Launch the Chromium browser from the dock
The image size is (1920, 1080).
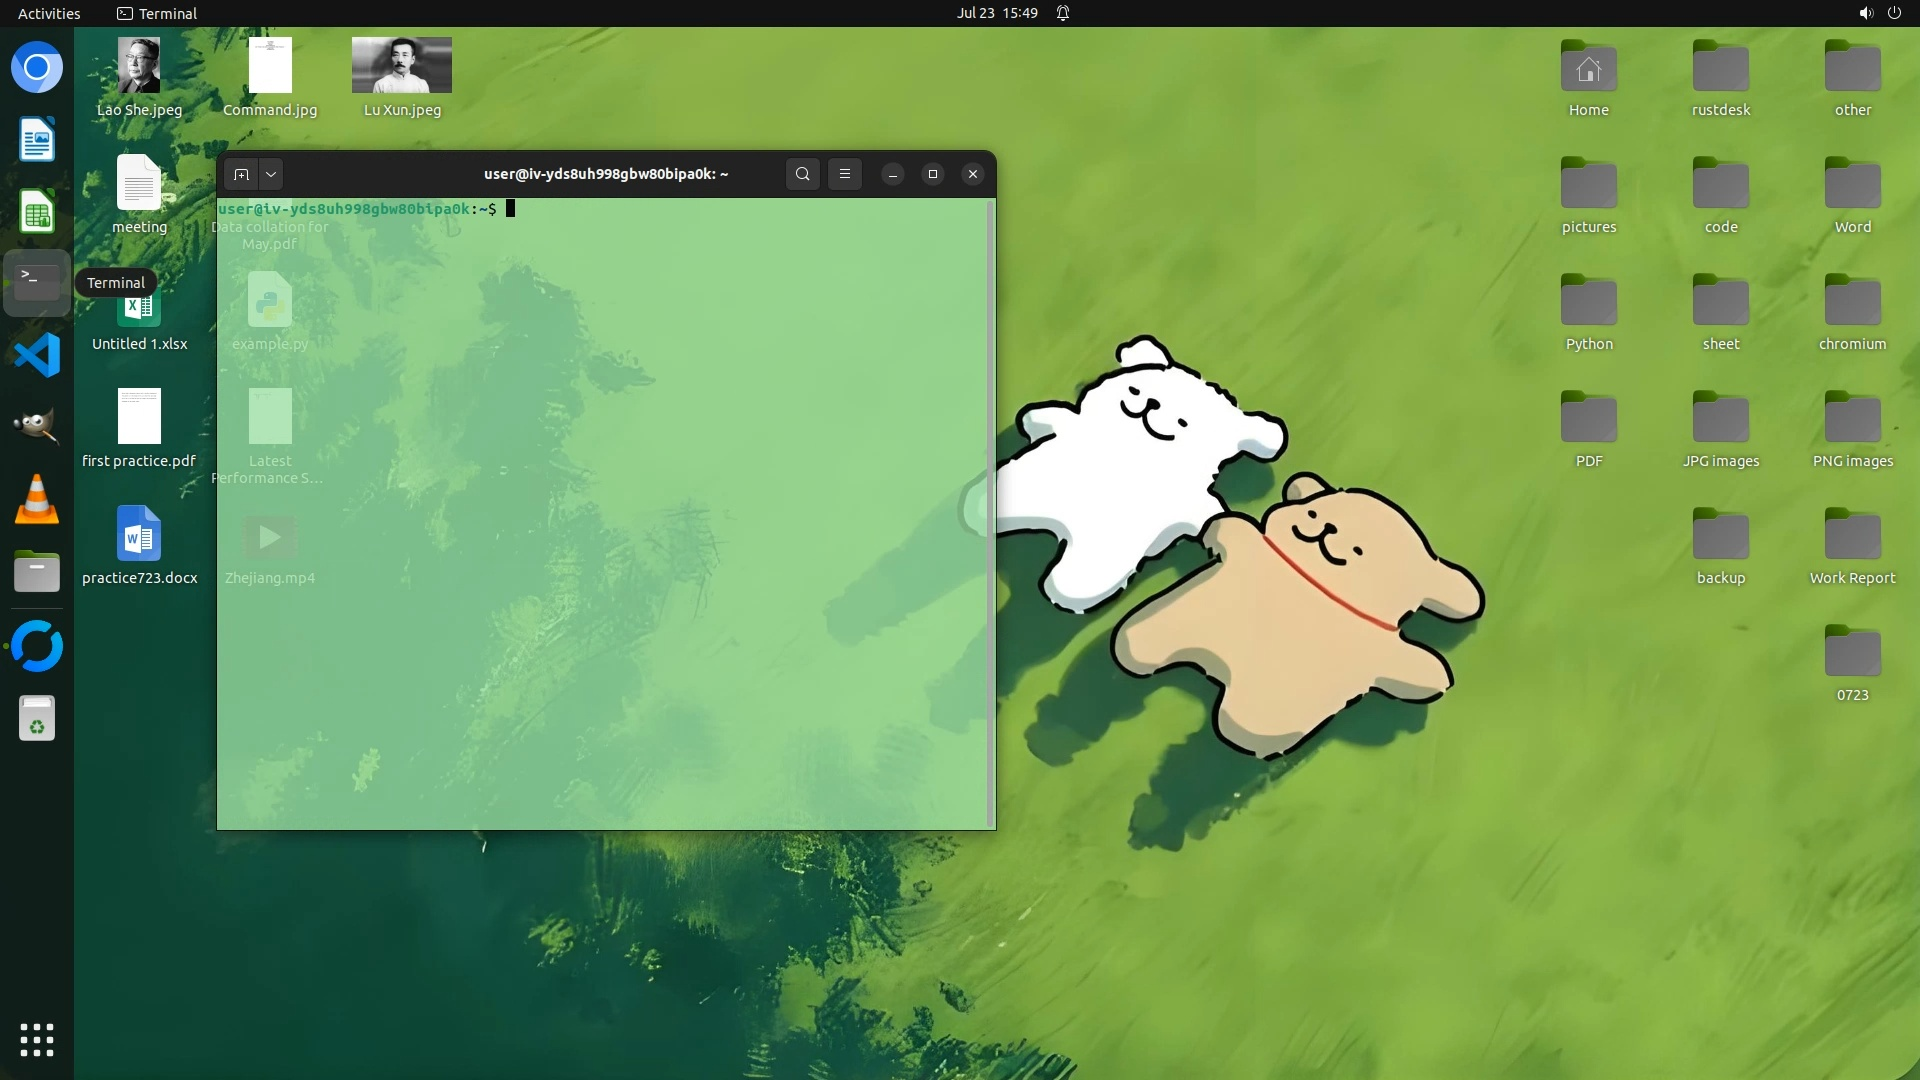[x=37, y=68]
